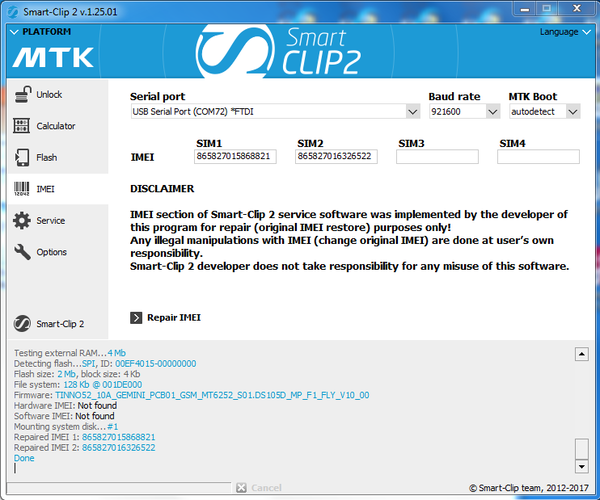Open the PLATFORM menu
The width and height of the screenshot is (600, 500).
[x=40, y=31]
